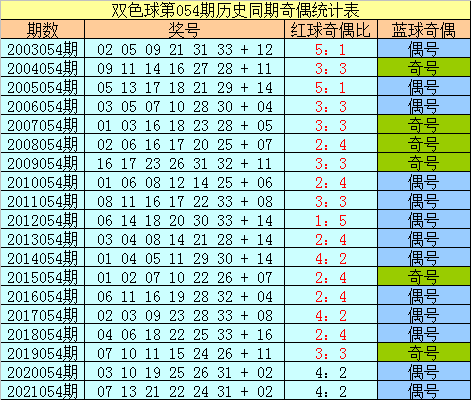Click the period cell 2010054期

(x=42, y=182)
